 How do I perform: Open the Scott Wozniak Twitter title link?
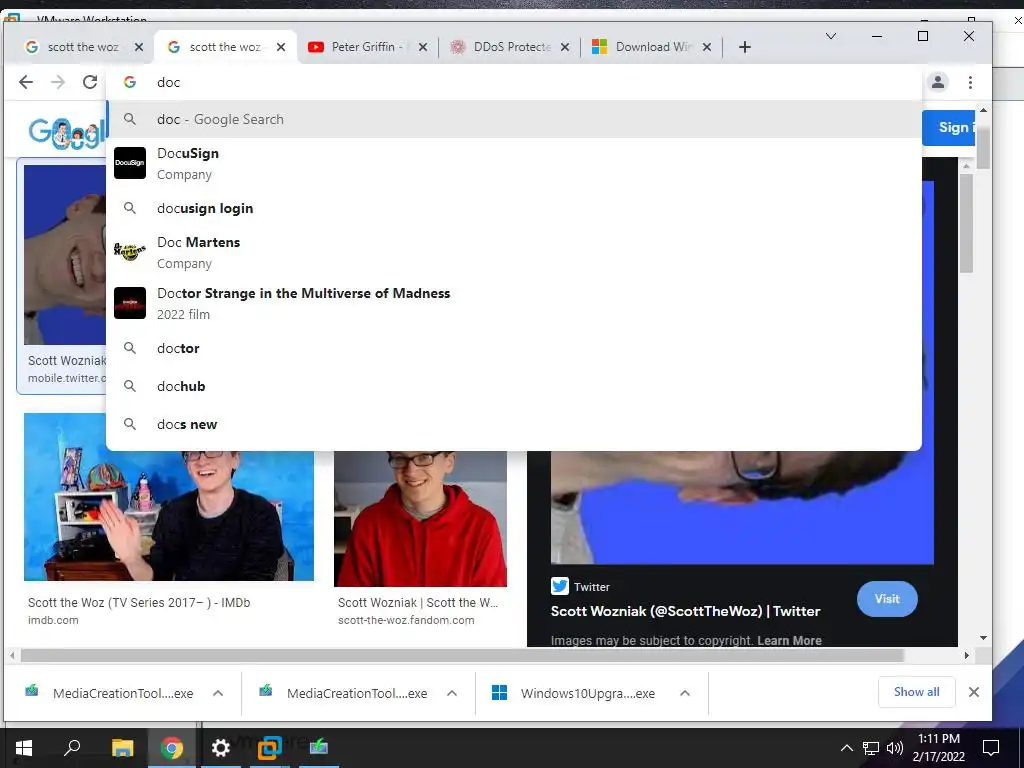pyautogui.click(x=685, y=611)
